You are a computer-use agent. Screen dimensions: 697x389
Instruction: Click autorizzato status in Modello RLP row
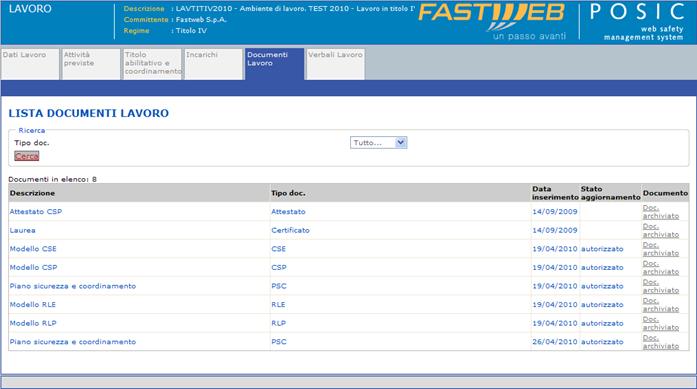tap(602, 323)
